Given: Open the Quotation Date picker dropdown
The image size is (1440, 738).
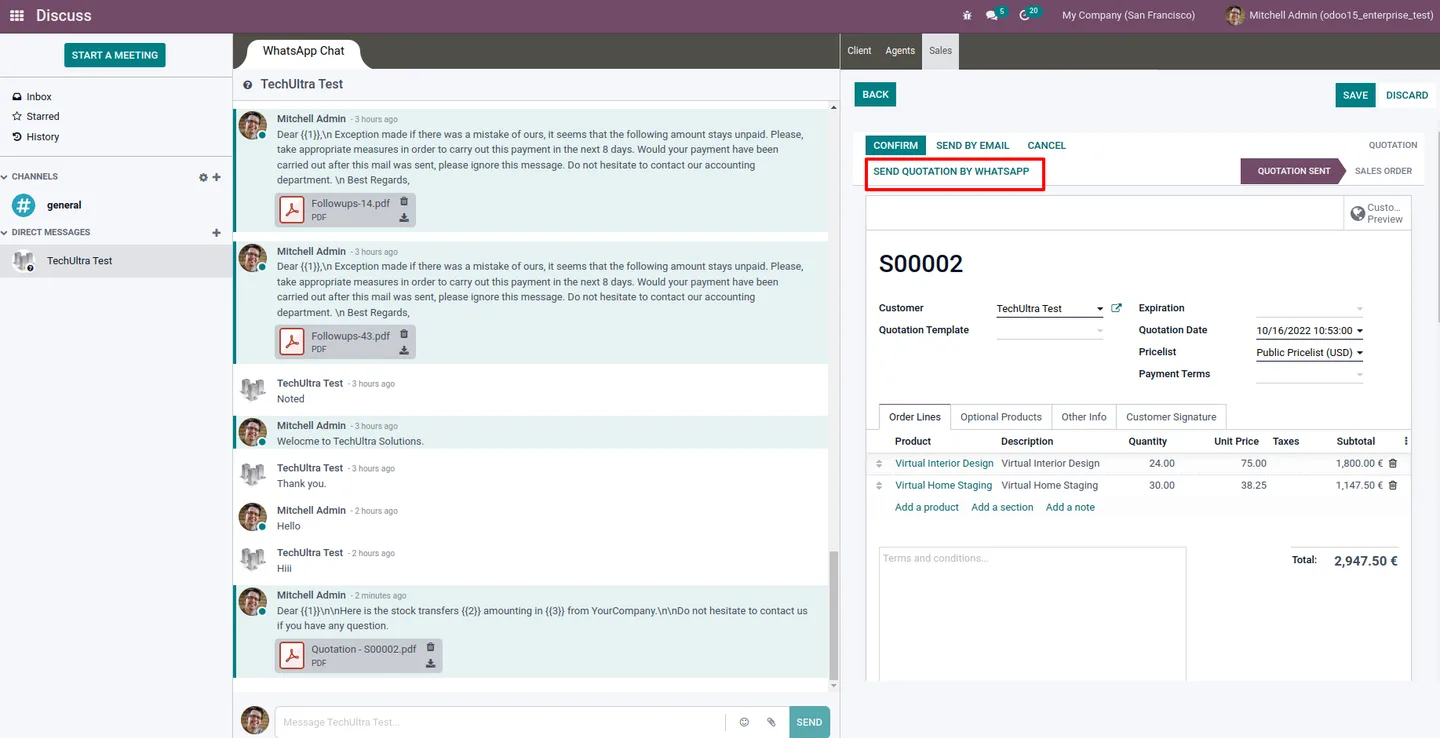Looking at the screenshot, I should pyautogui.click(x=1310, y=330).
